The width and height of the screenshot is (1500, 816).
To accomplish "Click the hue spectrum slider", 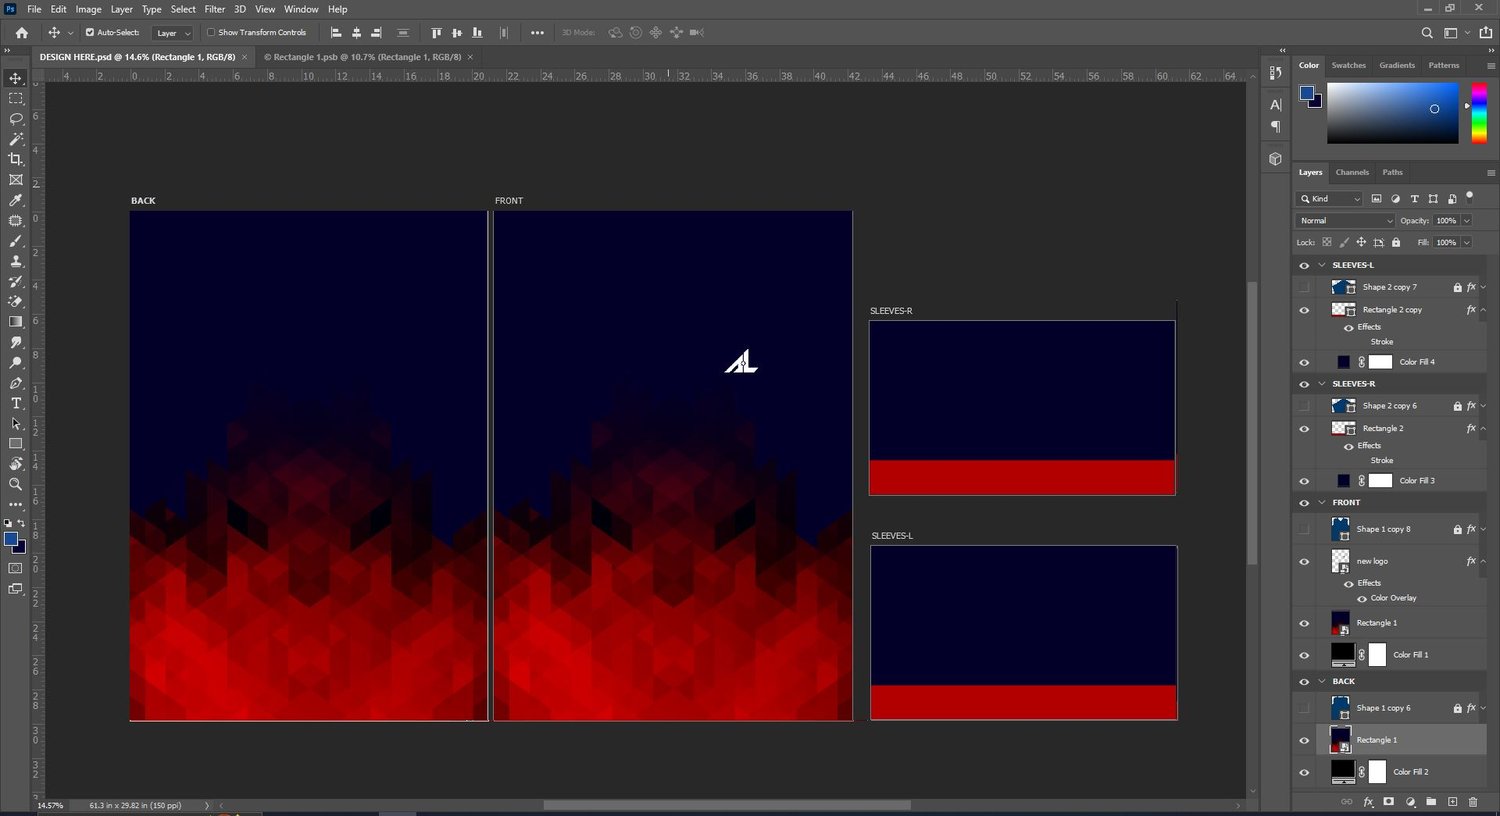I will tap(1479, 113).
